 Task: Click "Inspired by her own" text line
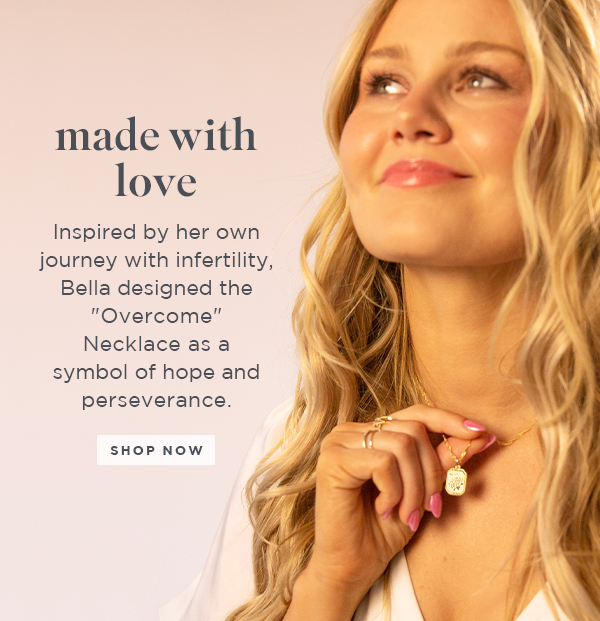[156, 233]
